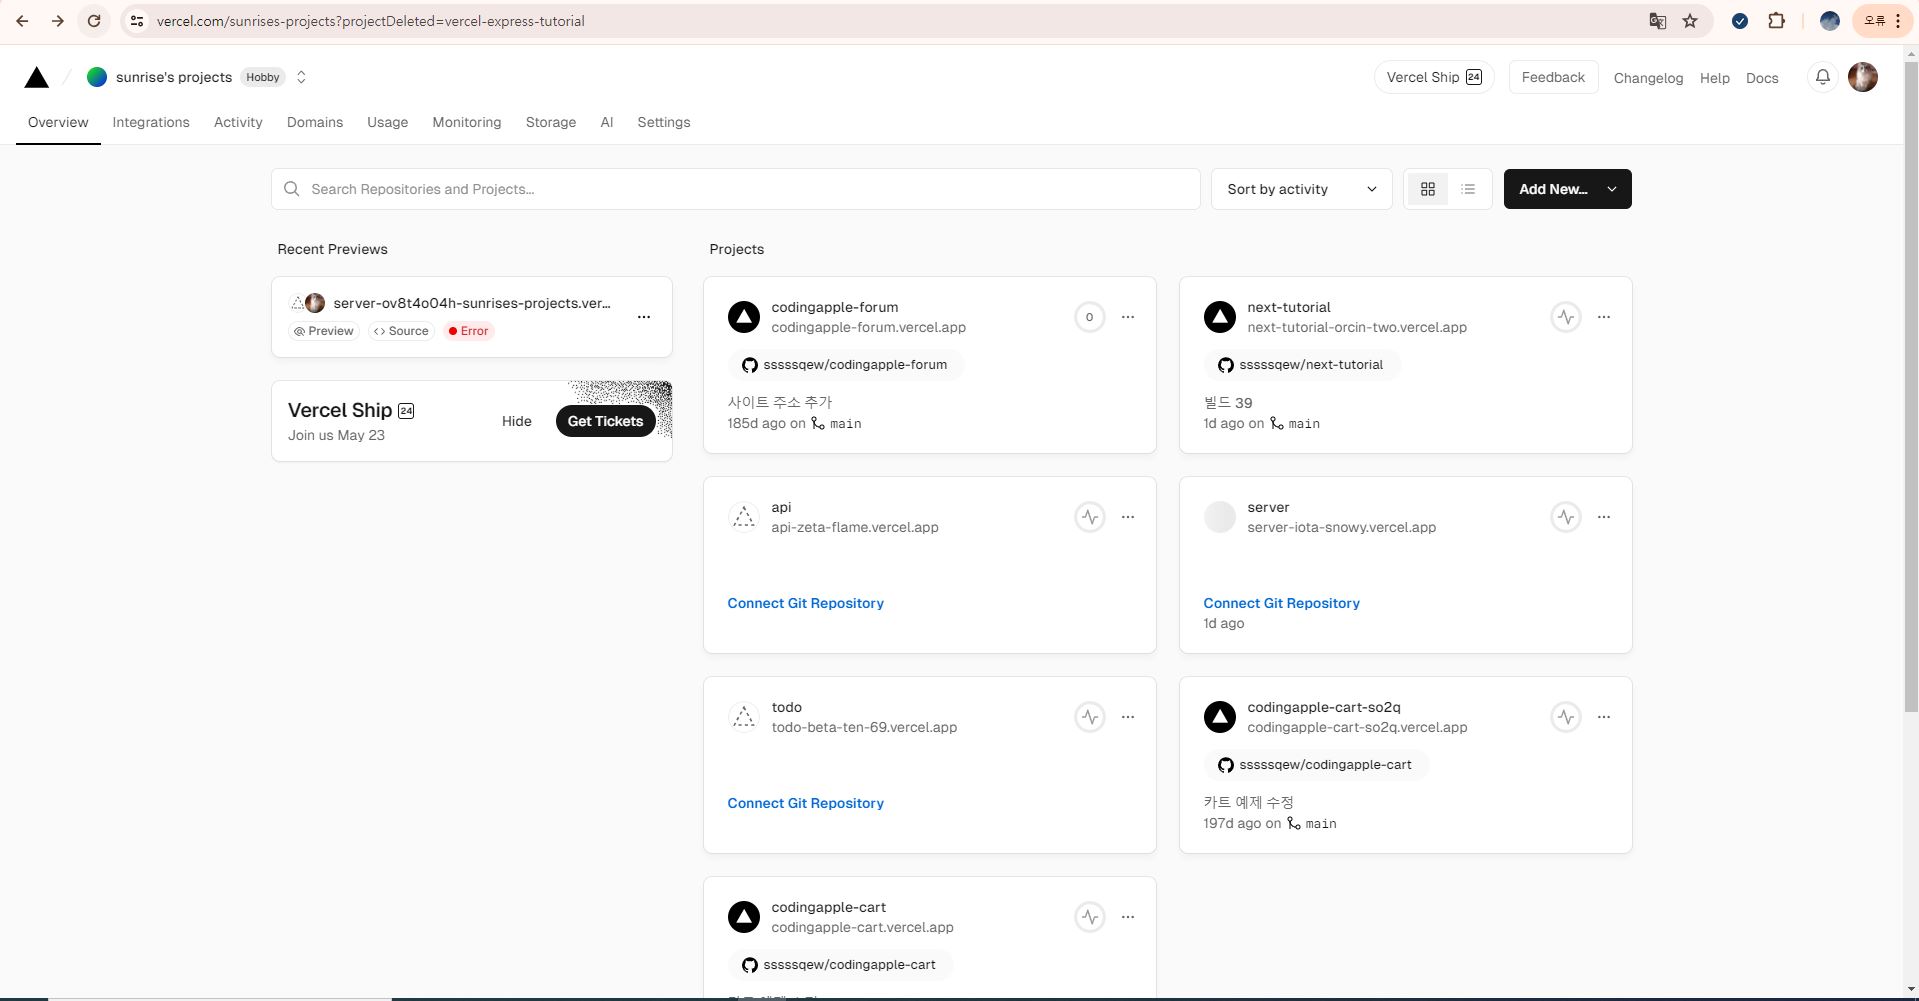Screen dimensions: 1919x1001
Task: Connect Git Repository for api project
Action: pyautogui.click(x=805, y=603)
